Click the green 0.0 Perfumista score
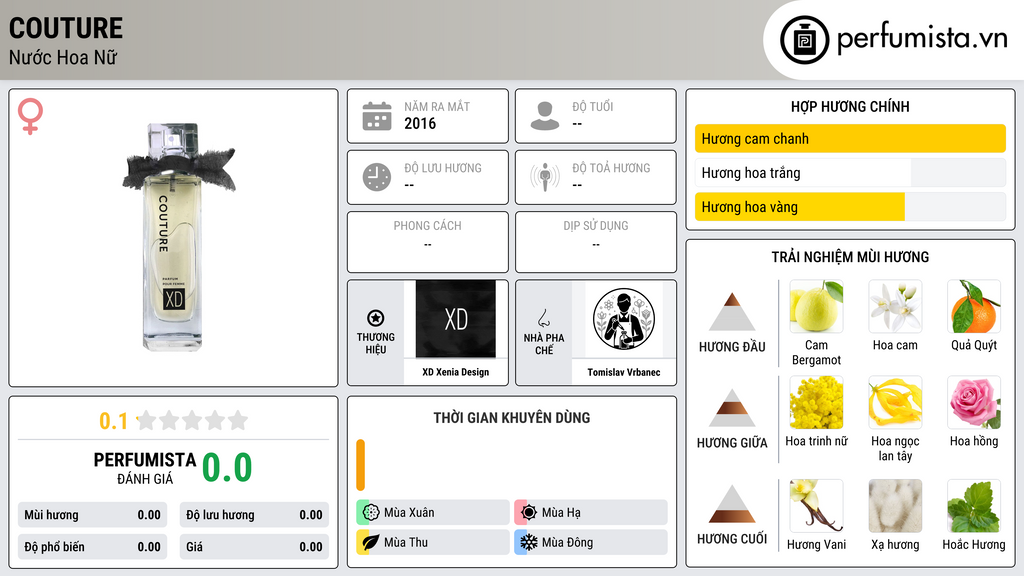 coord(227,467)
